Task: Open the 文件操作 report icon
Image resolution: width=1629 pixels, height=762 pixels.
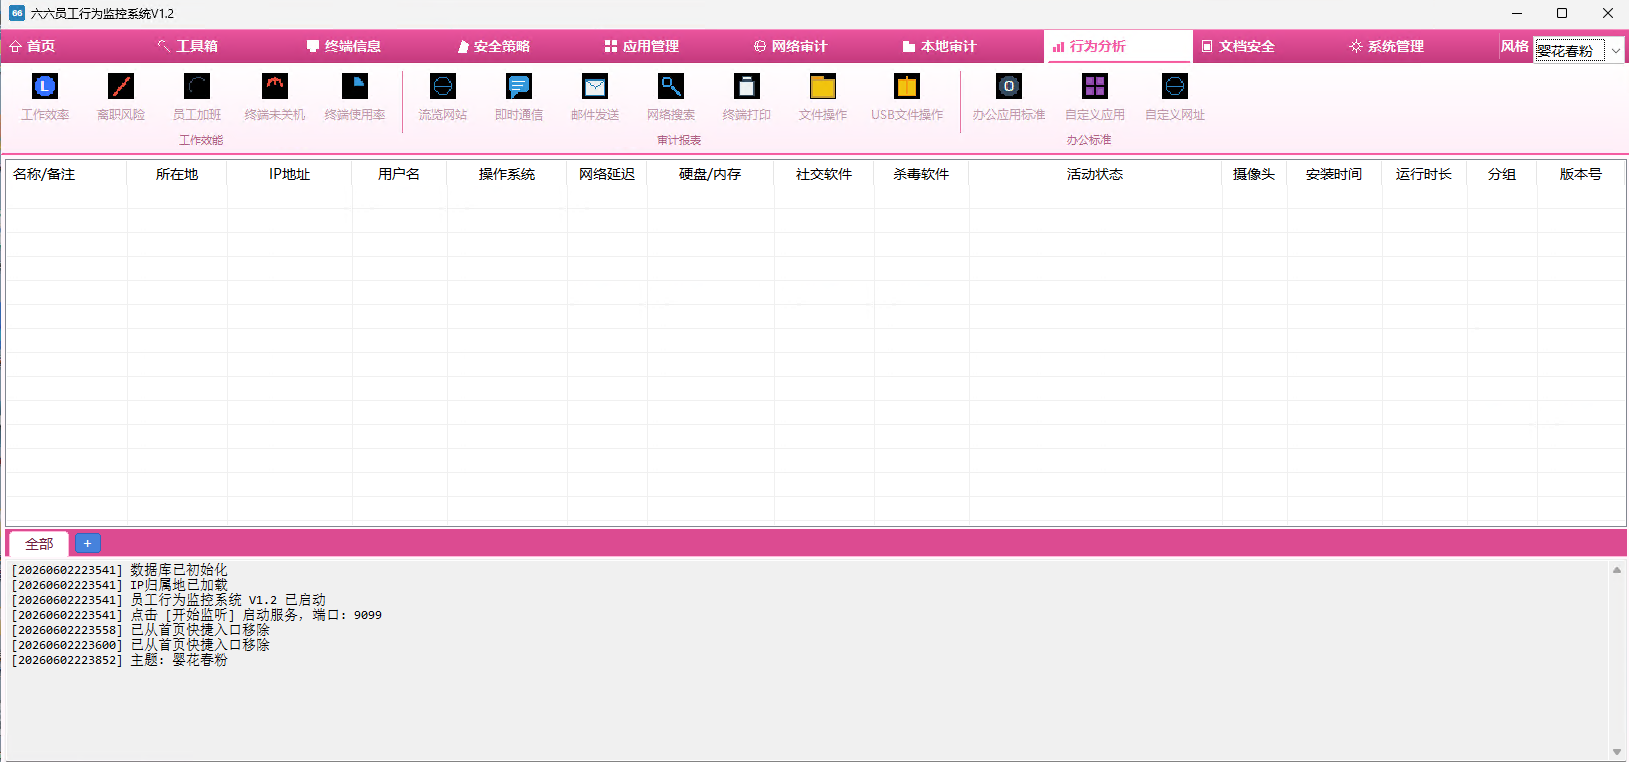Action: 823,97
